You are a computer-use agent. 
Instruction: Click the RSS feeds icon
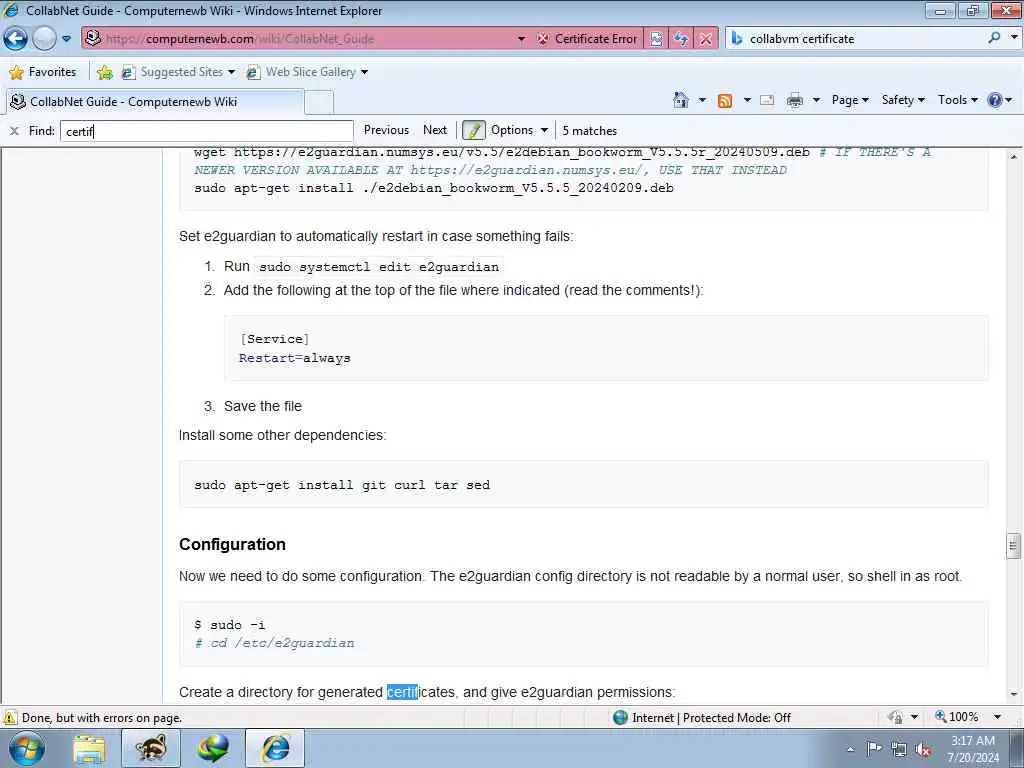coord(725,100)
